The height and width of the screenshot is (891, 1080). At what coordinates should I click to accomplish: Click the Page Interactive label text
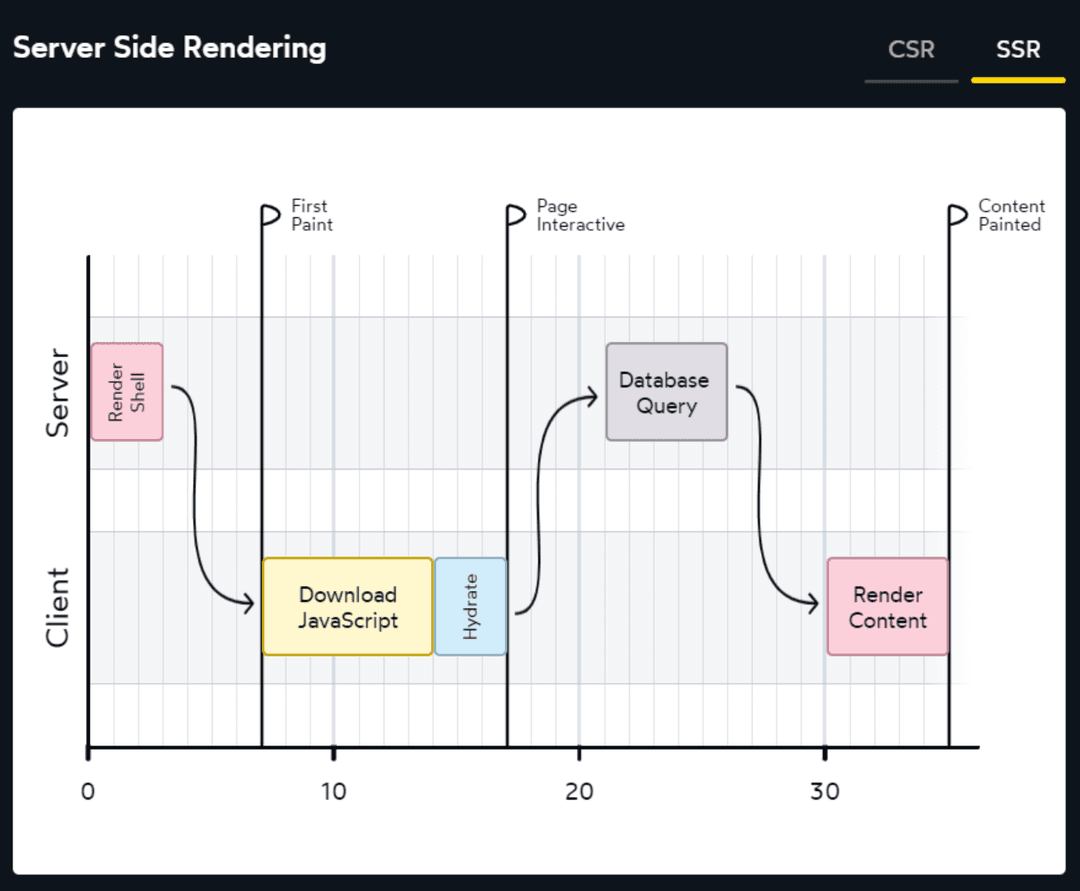point(580,215)
